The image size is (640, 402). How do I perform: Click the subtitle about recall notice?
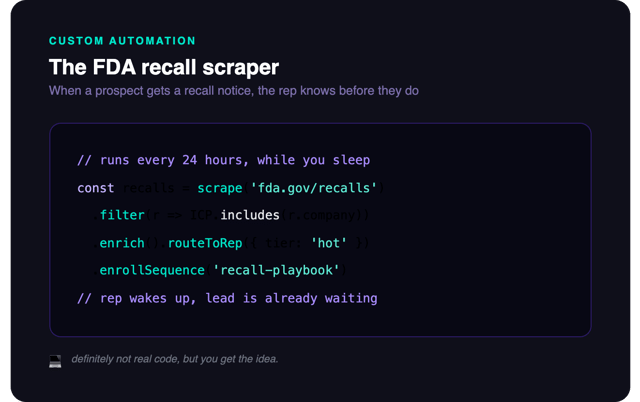pyautogui.click(x=234, y=91)
